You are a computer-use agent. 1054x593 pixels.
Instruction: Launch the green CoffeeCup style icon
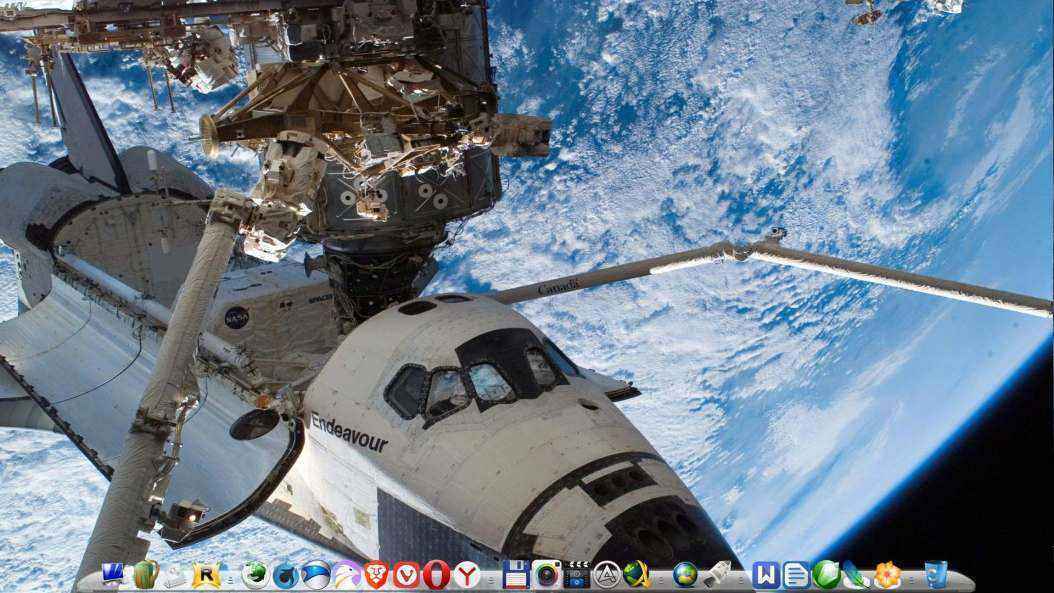[826, 576]
